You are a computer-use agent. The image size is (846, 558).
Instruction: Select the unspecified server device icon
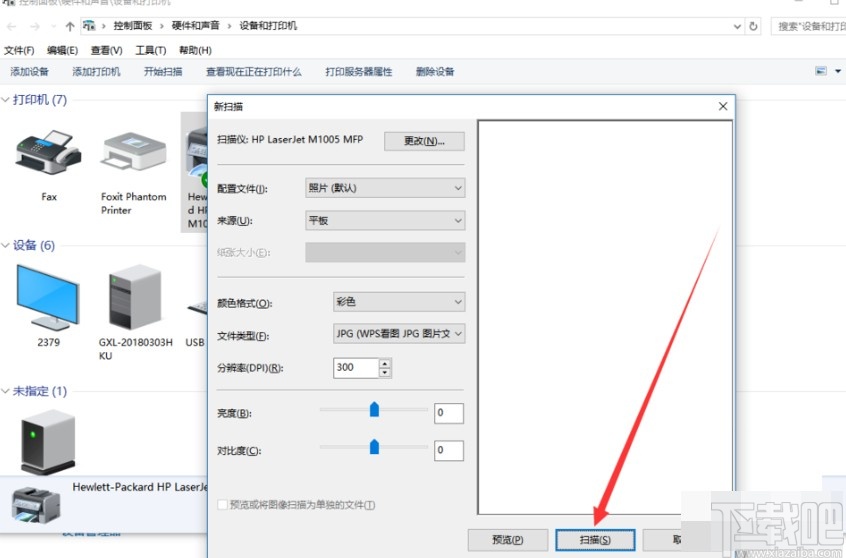[48, 442]
